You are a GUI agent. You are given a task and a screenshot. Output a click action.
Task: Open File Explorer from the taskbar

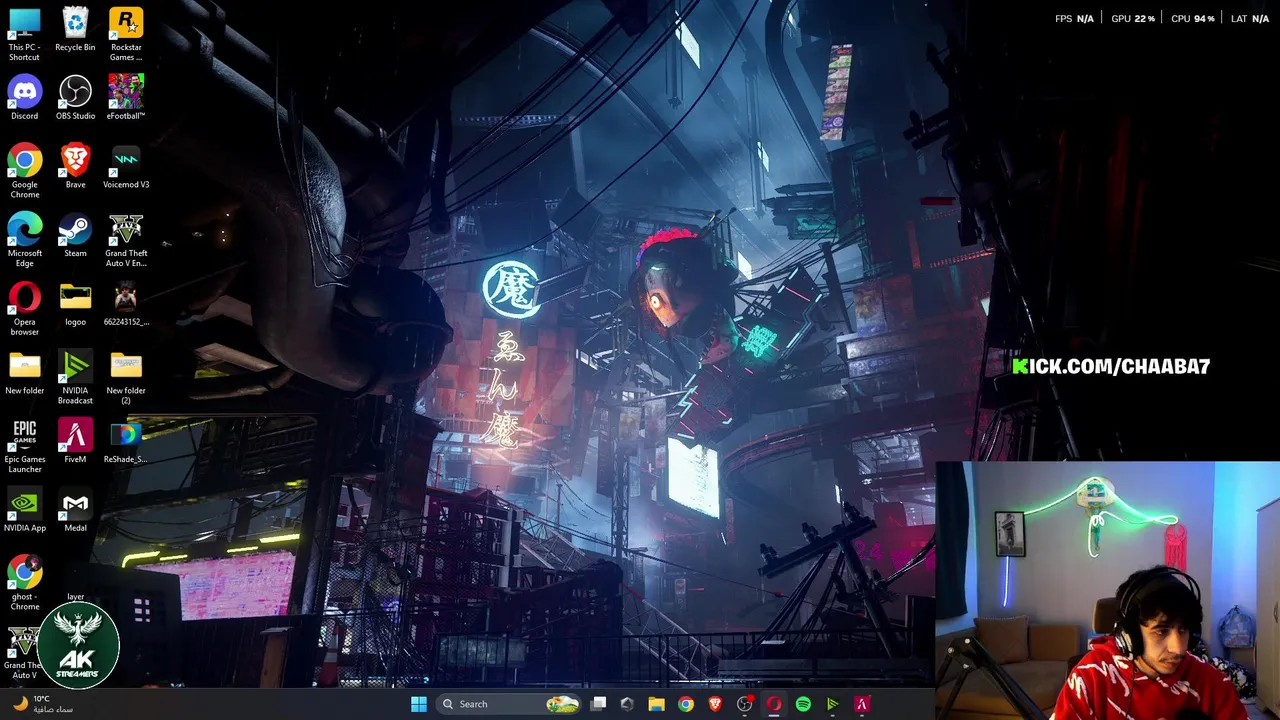pos(656,704)
